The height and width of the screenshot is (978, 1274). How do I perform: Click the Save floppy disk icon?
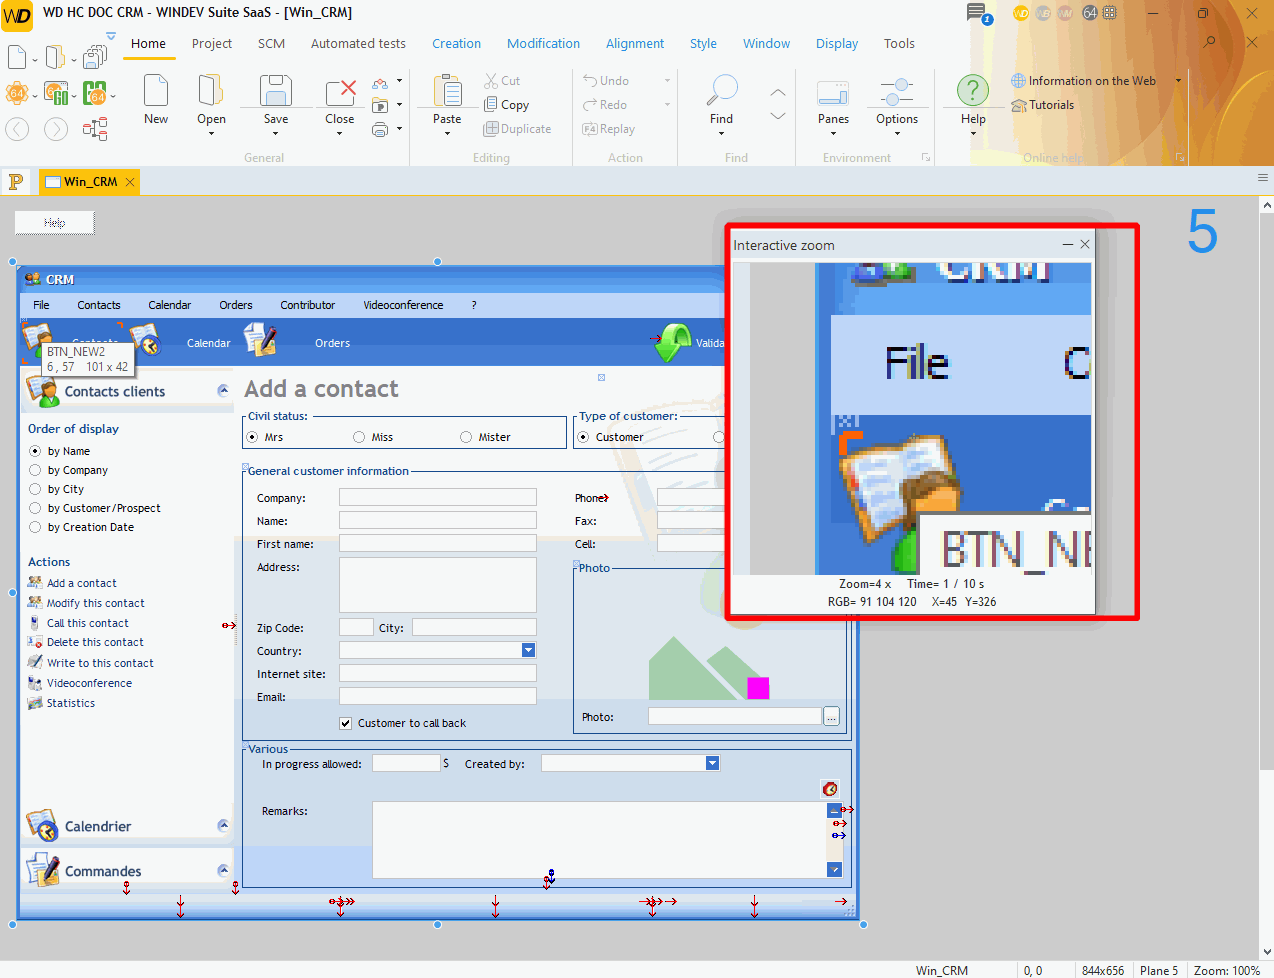[x=276, y=90]
